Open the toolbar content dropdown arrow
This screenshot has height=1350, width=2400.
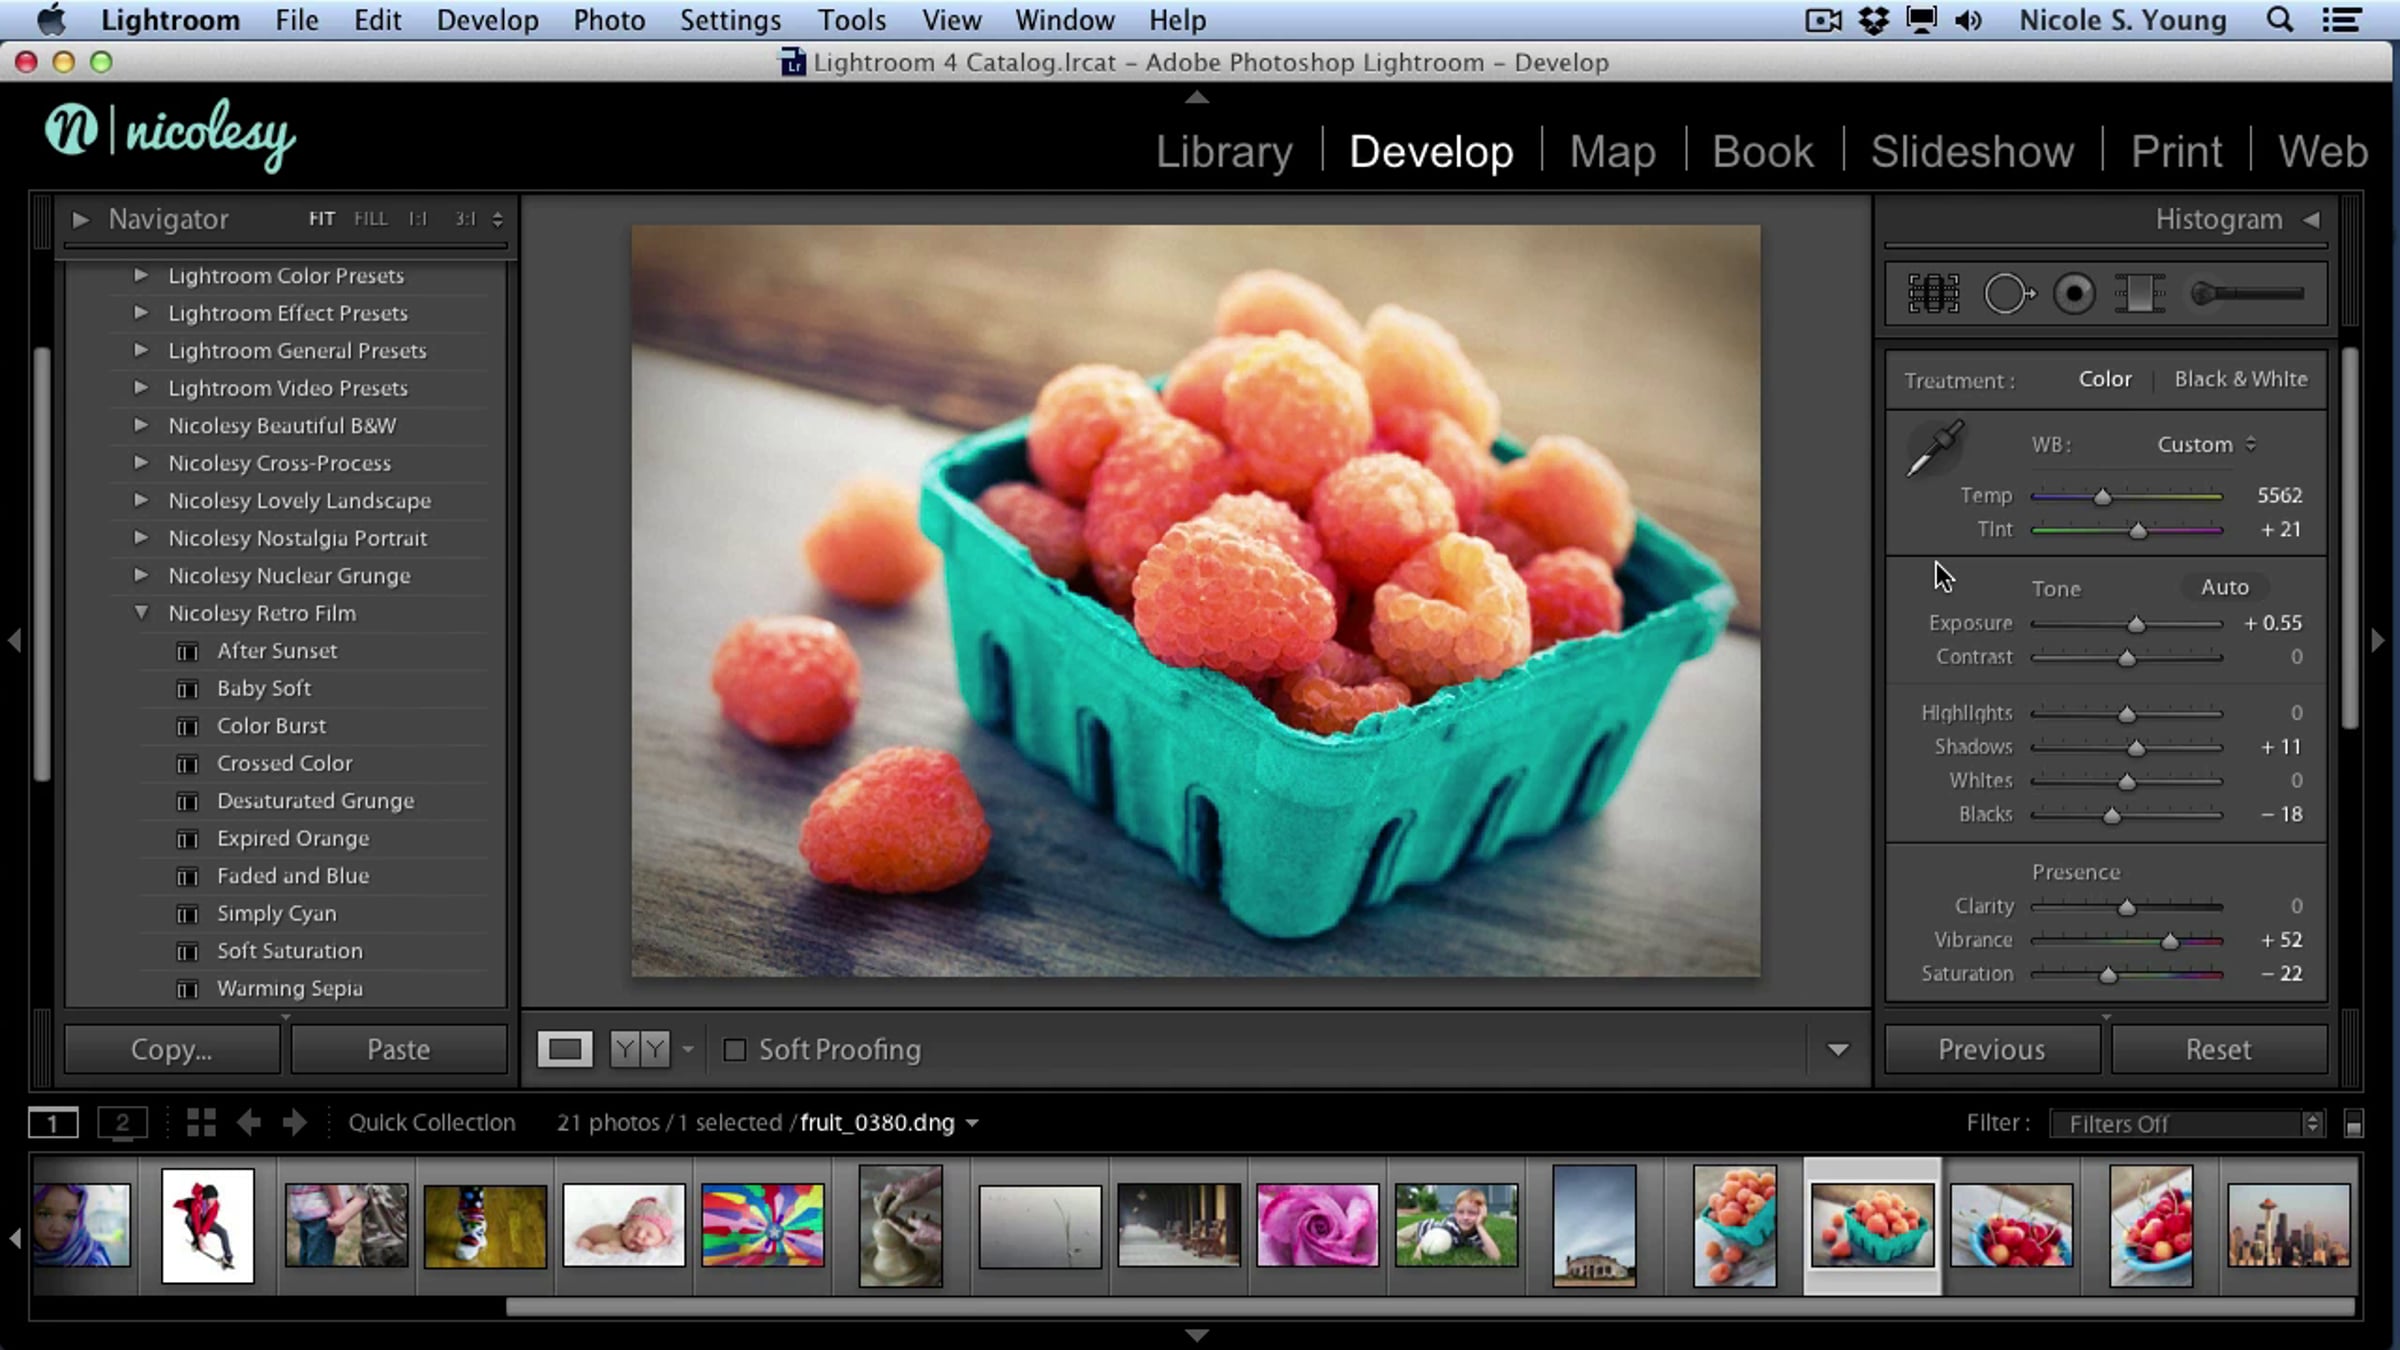coord(1837,1050)
